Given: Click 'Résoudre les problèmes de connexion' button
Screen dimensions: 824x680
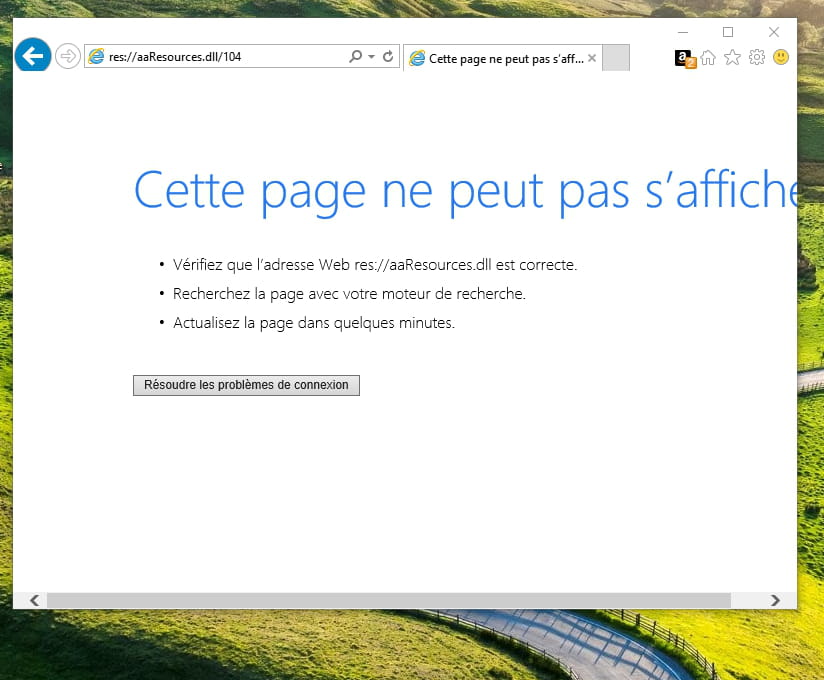Looking at the screenshot, I should [246, 385].
